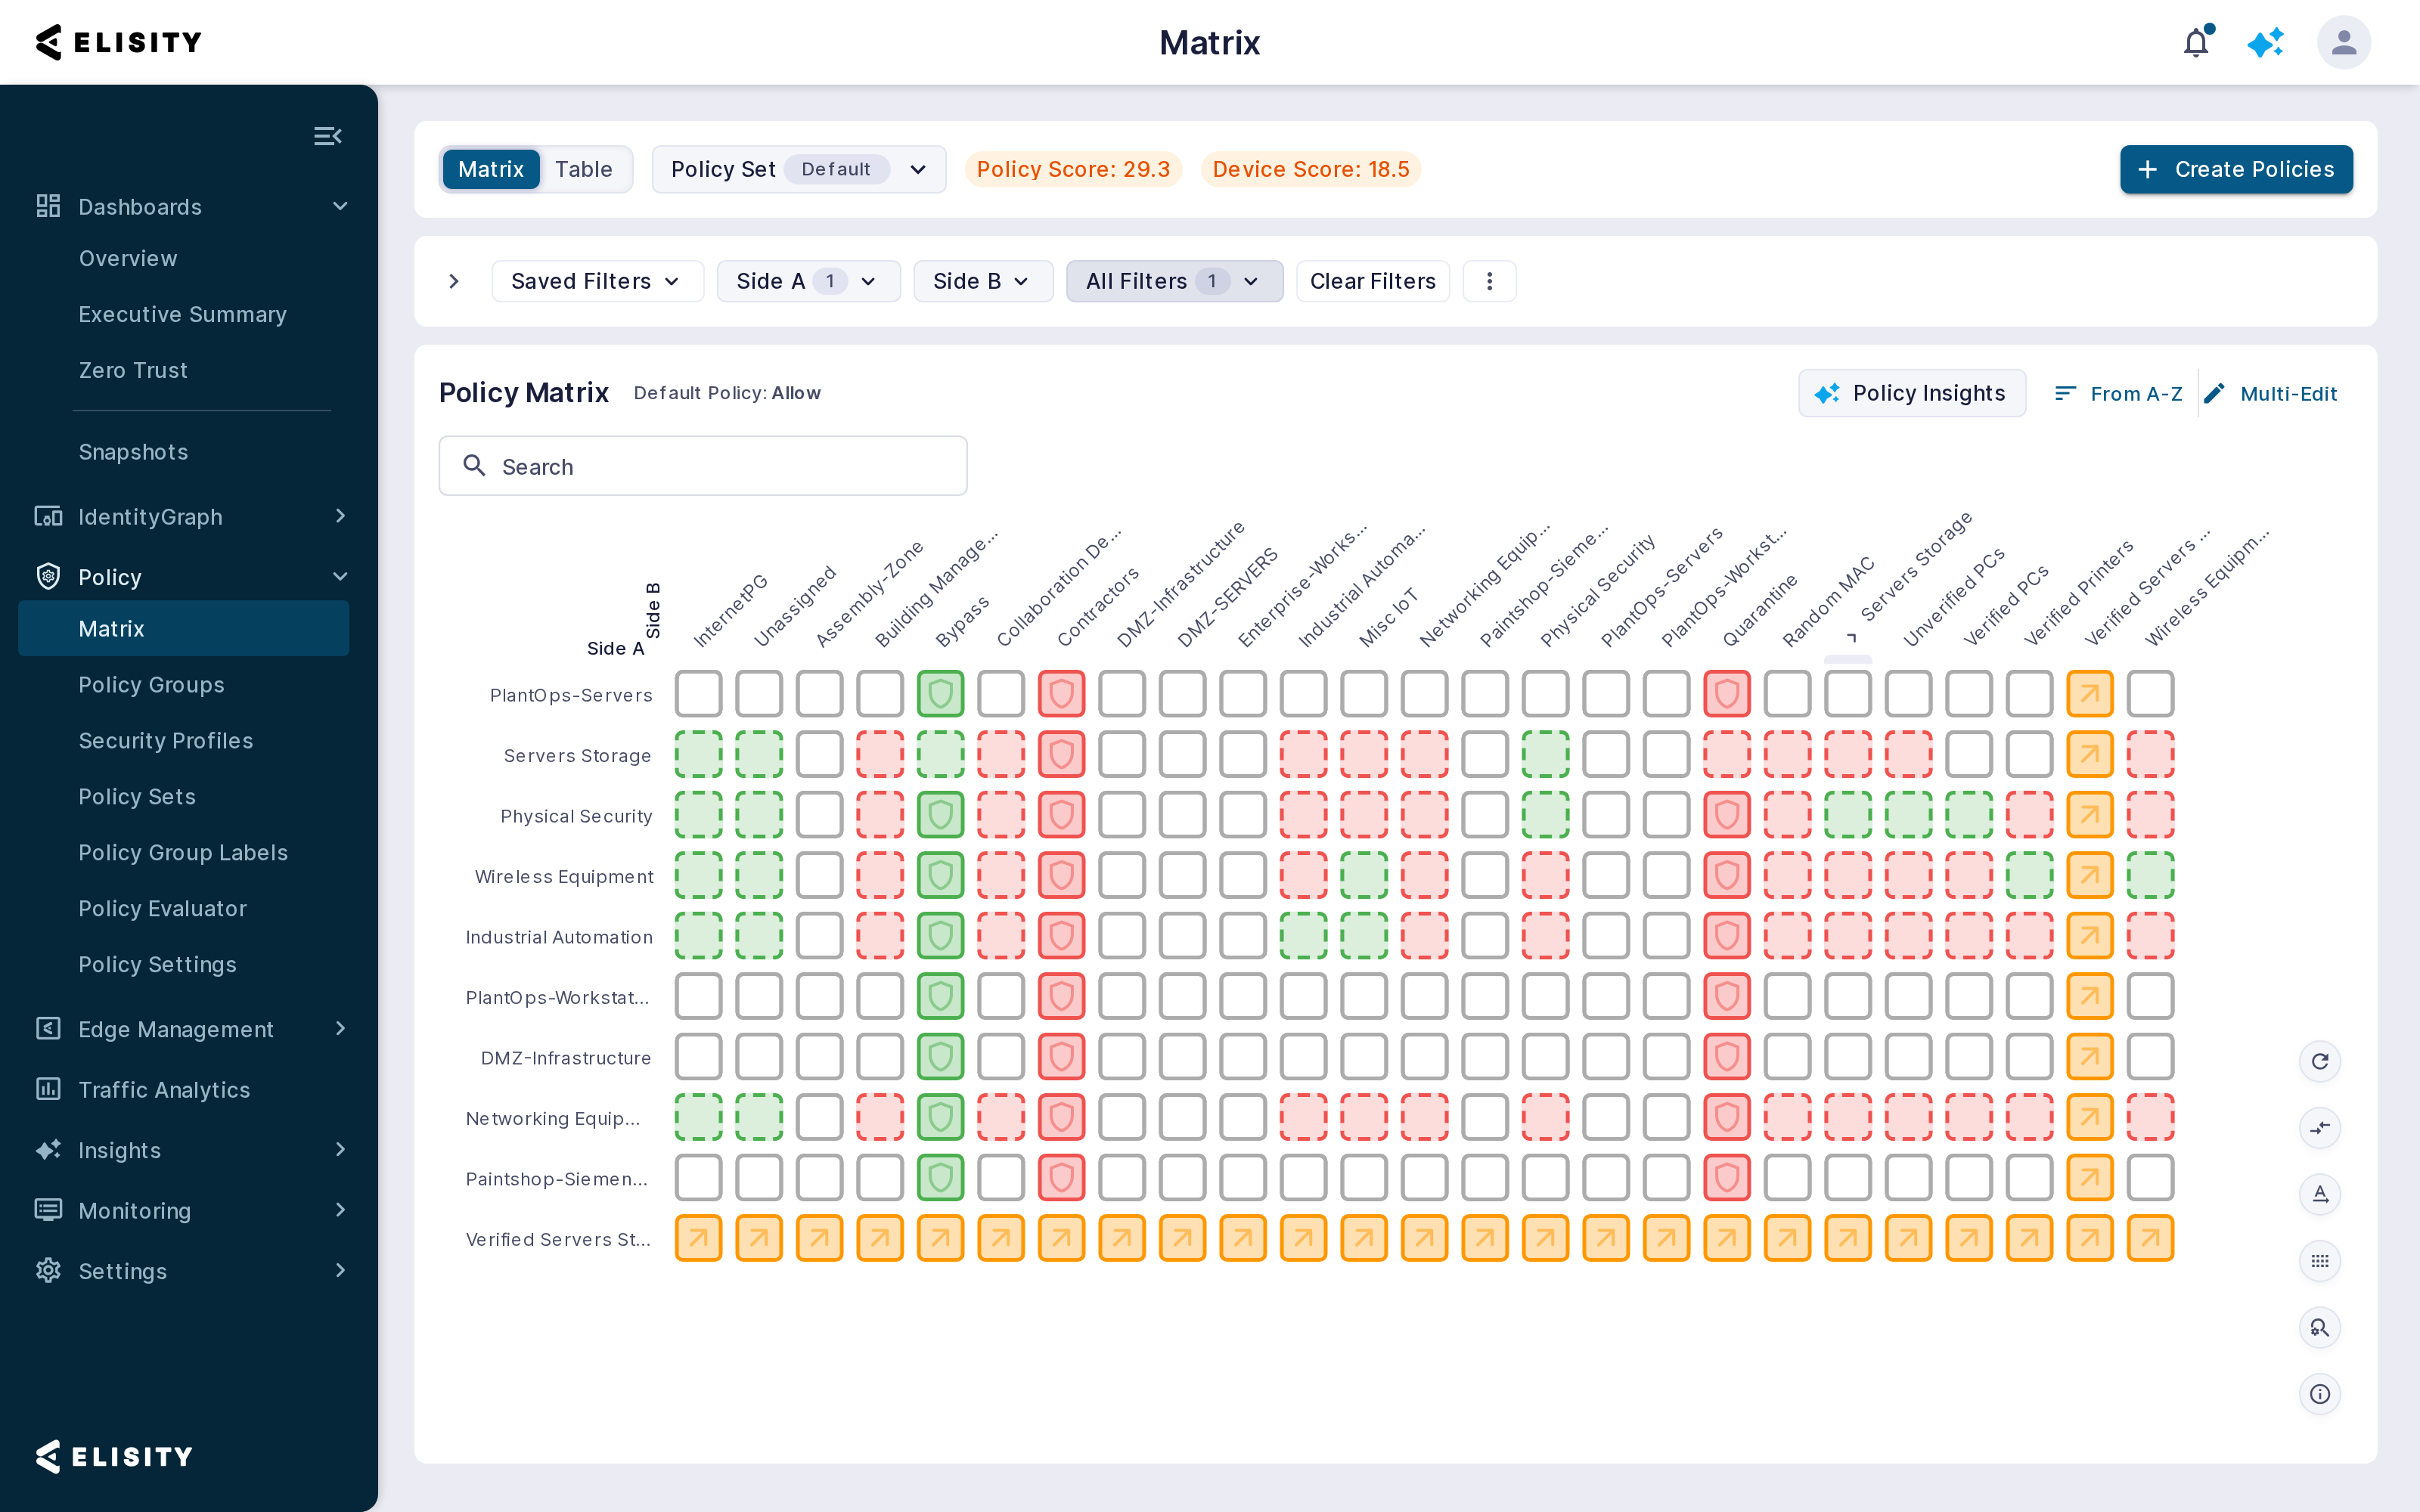Click Clear Filters button

pyautogui.click(x=1373, y=281)
